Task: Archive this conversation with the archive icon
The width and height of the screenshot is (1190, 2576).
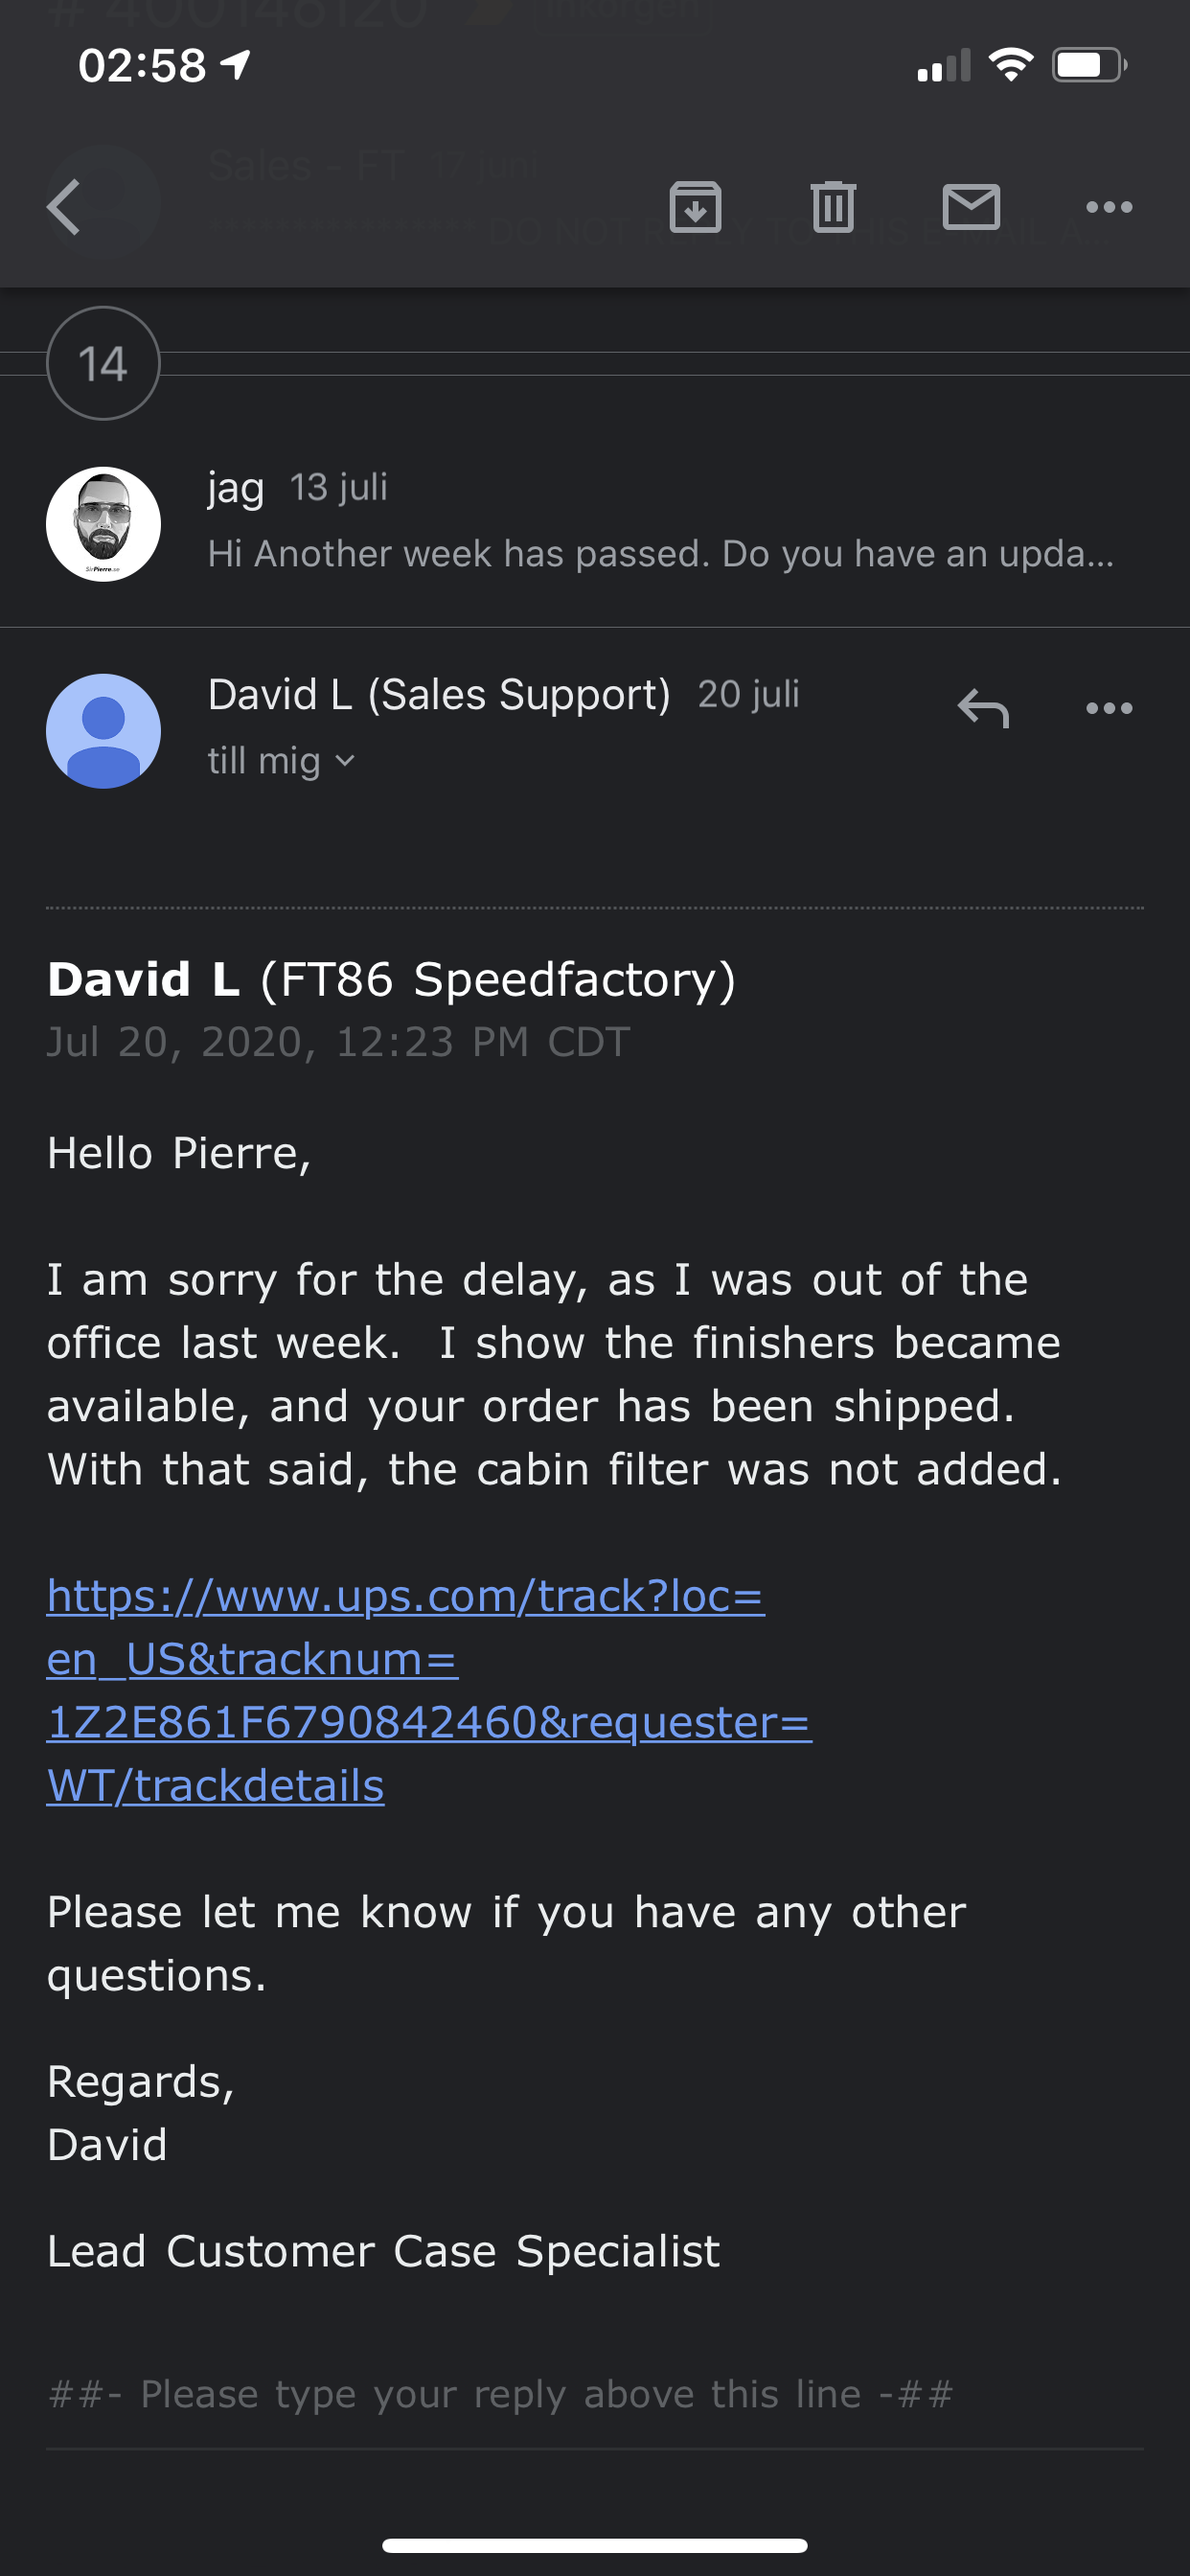Action: 695,207
